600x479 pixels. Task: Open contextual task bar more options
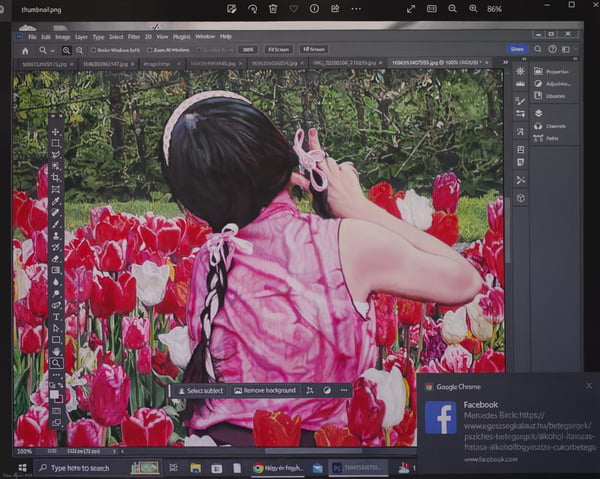pos(344,390)
